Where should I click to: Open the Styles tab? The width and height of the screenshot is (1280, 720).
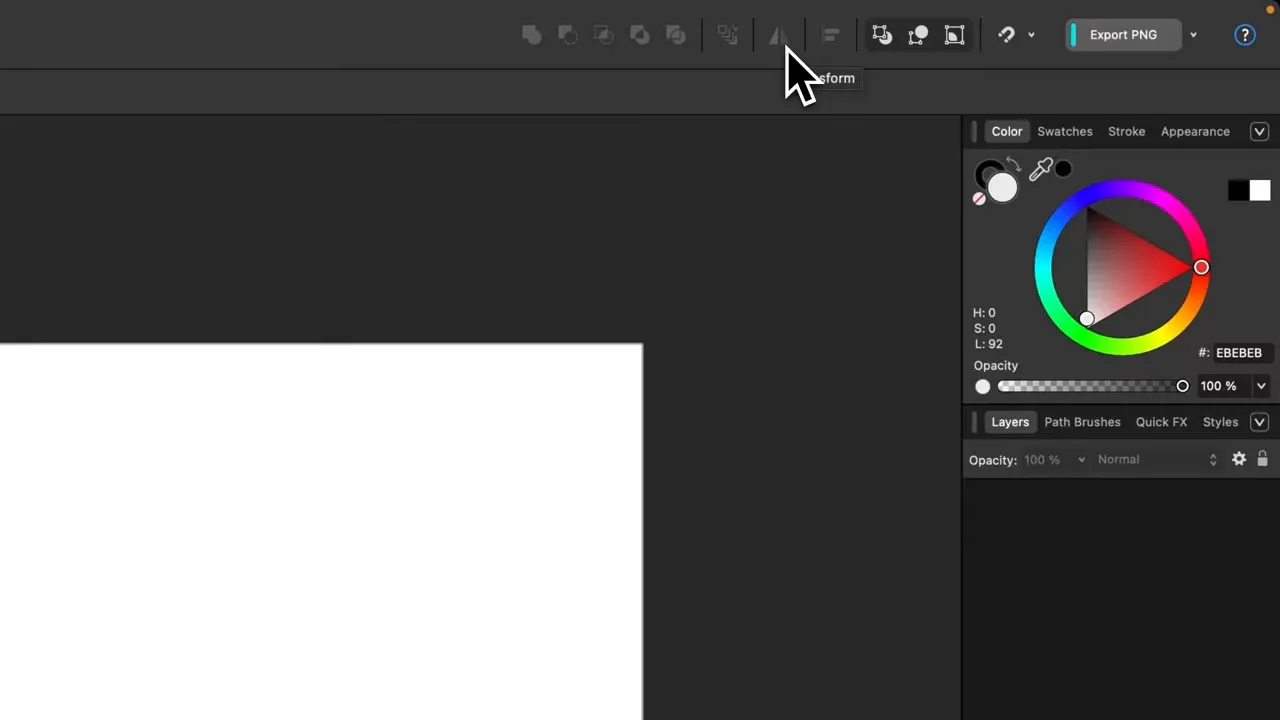(1220, 422)
